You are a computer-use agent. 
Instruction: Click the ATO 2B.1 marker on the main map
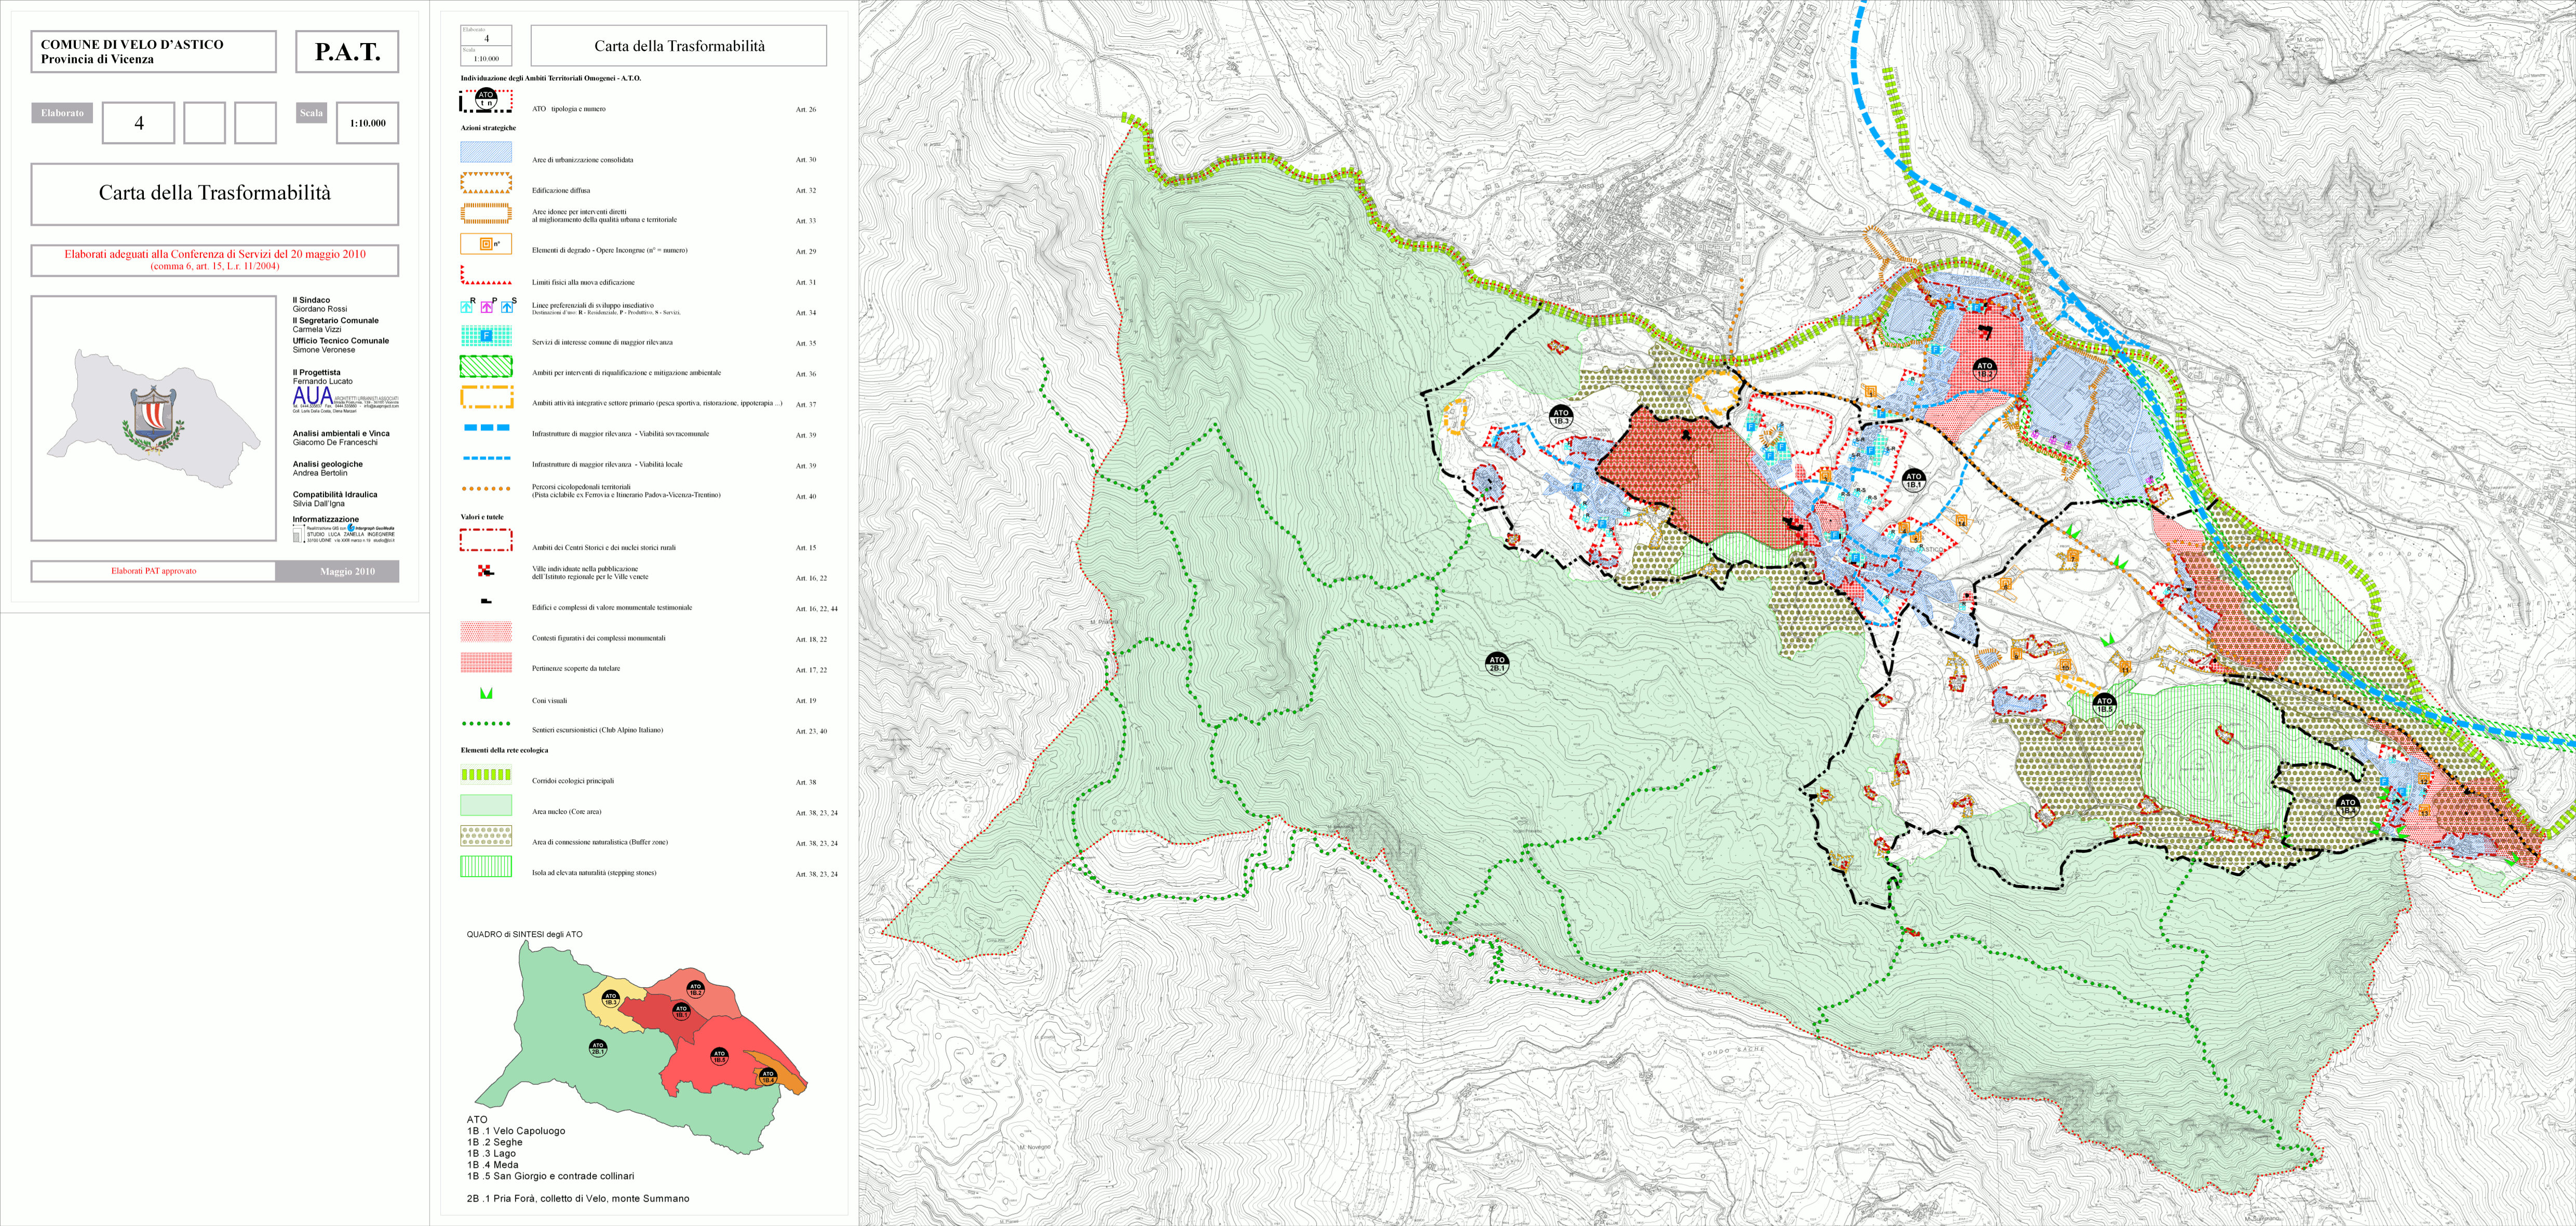pyautogui.click(x=1496, y=663)
